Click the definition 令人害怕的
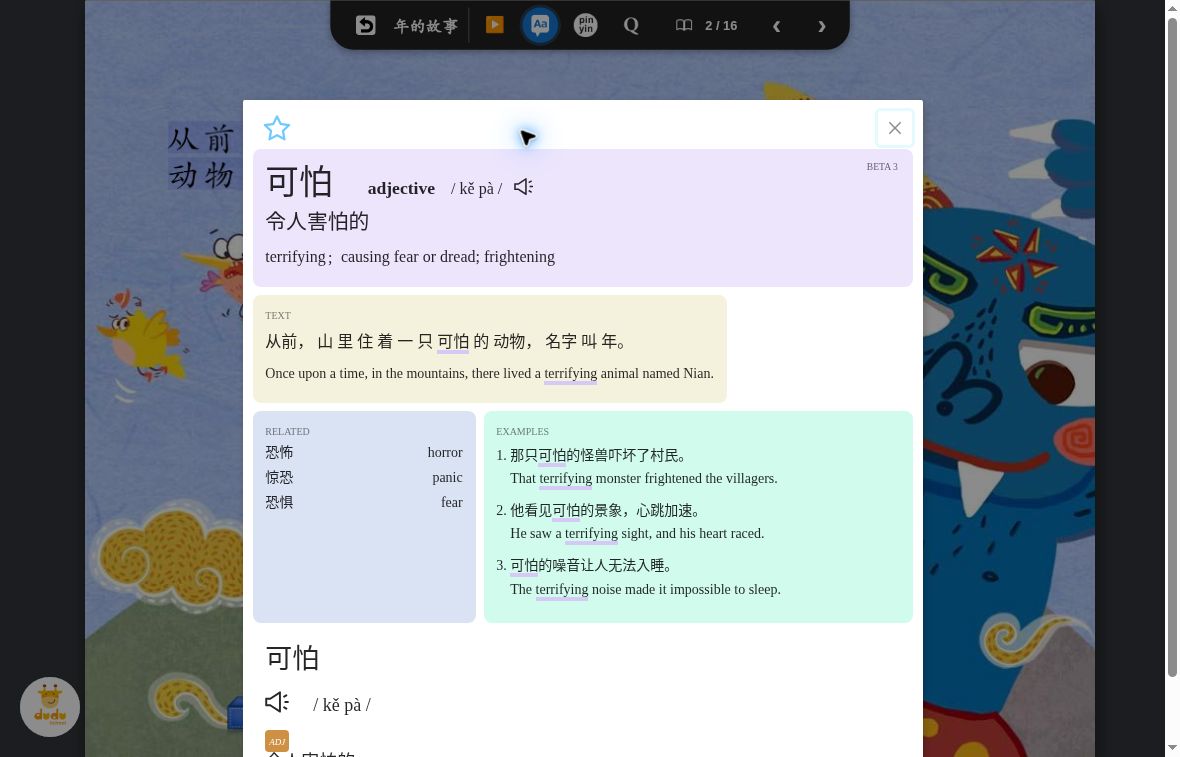The image size is (1180, 757). [x=317, y=221]
